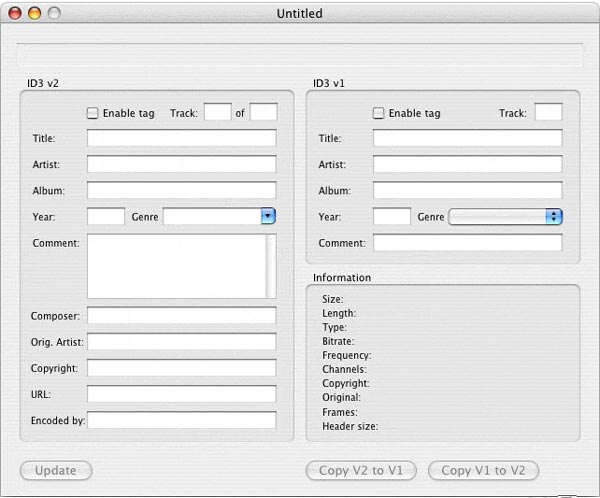Click the ID3 v2 Genre text field

tap(212, 217)
